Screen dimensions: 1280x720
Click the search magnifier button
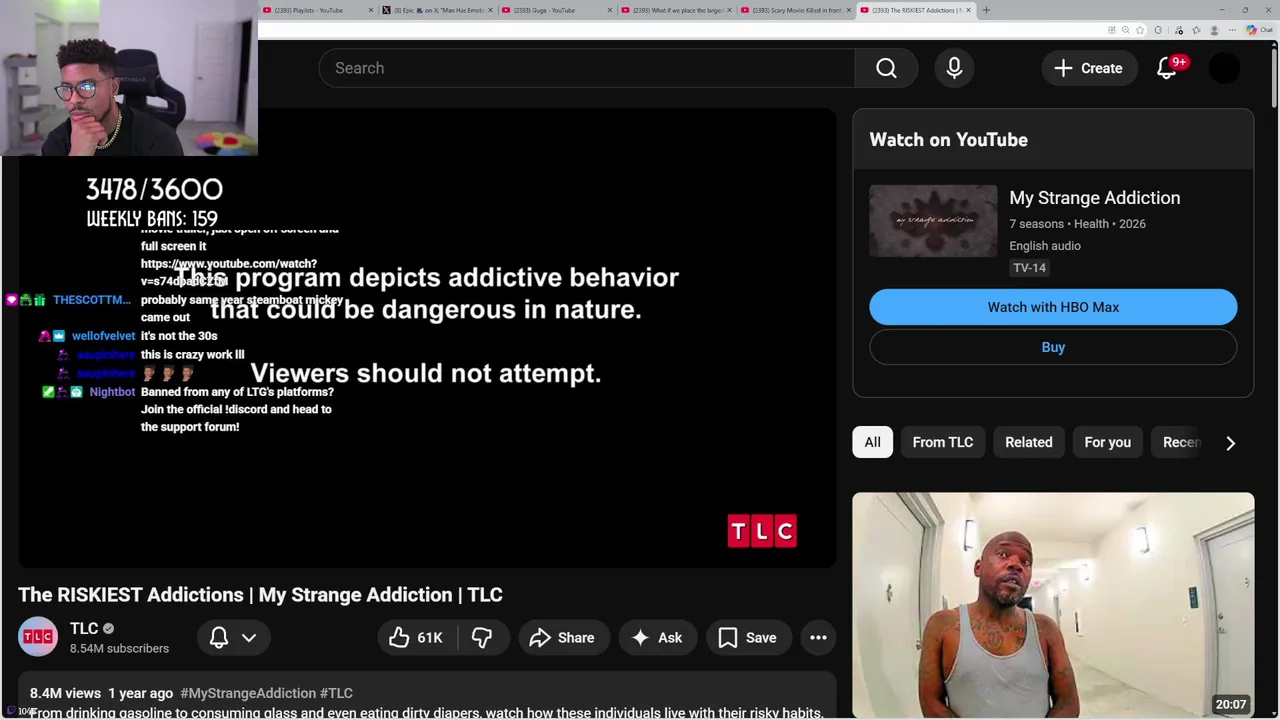886,68
